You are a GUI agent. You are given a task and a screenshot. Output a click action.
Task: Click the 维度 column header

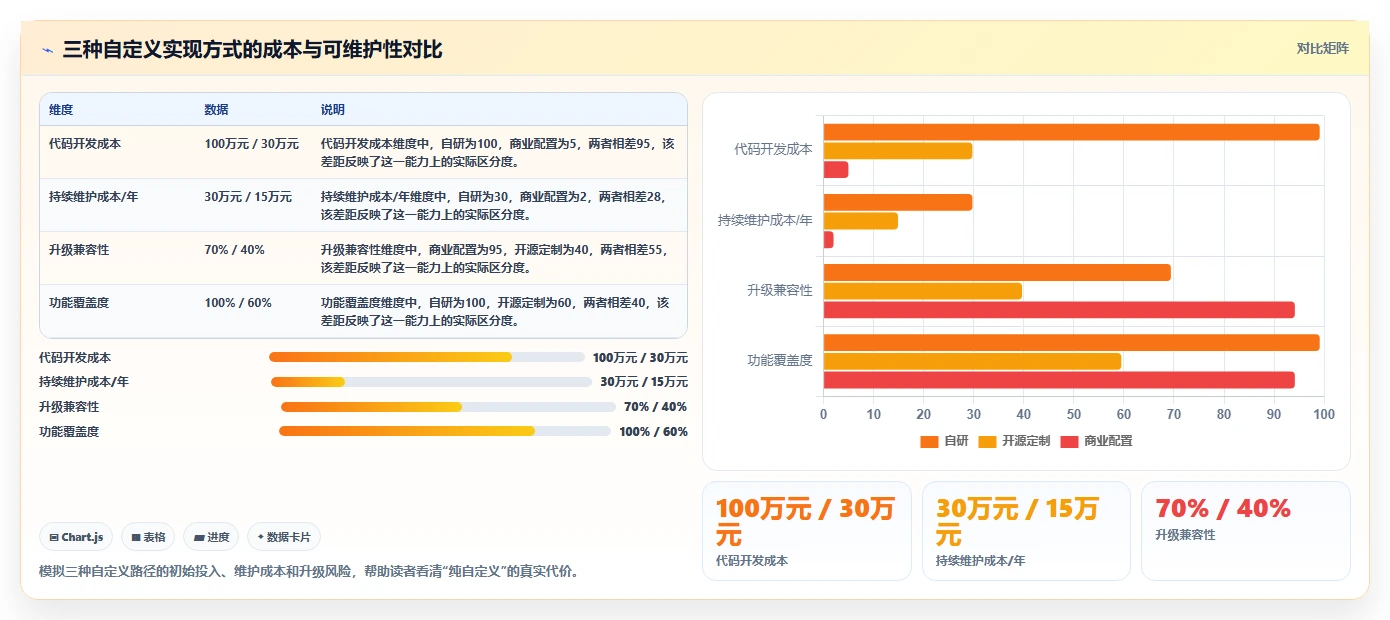[x=61, y=110]
